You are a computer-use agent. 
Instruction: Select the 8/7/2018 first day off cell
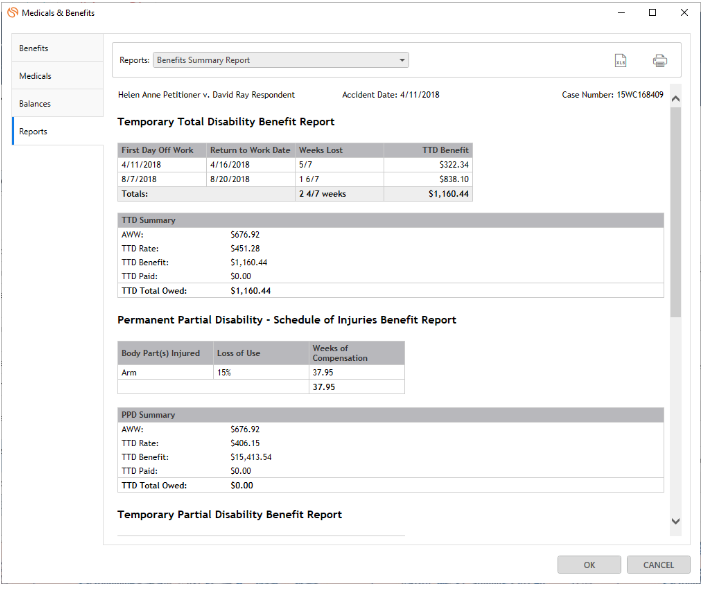click(162, 179)
